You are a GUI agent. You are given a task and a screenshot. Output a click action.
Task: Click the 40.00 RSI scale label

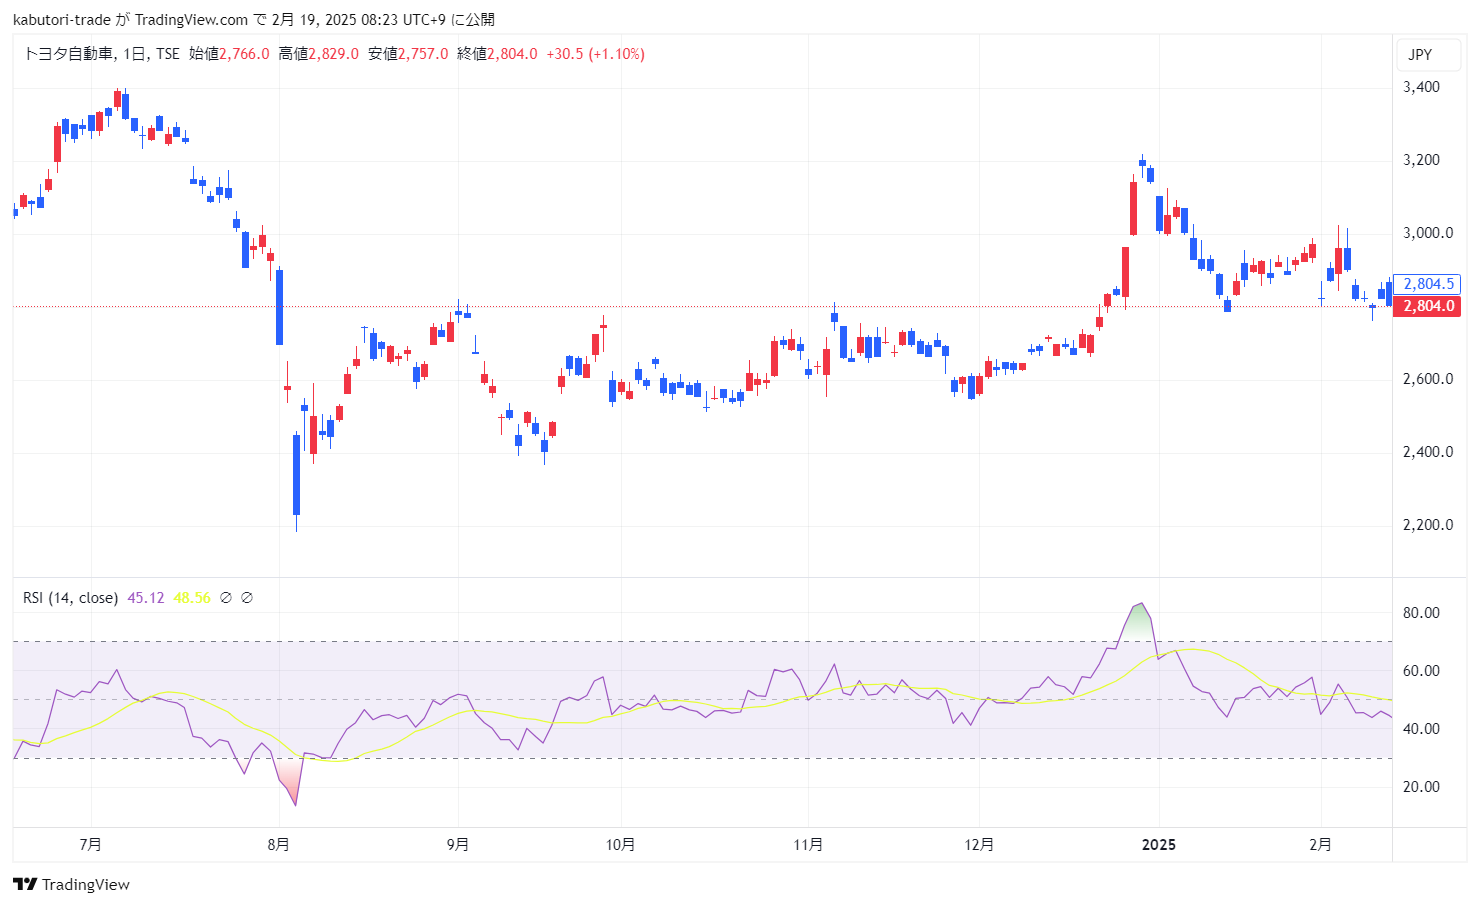click(x=1421, y=729)
